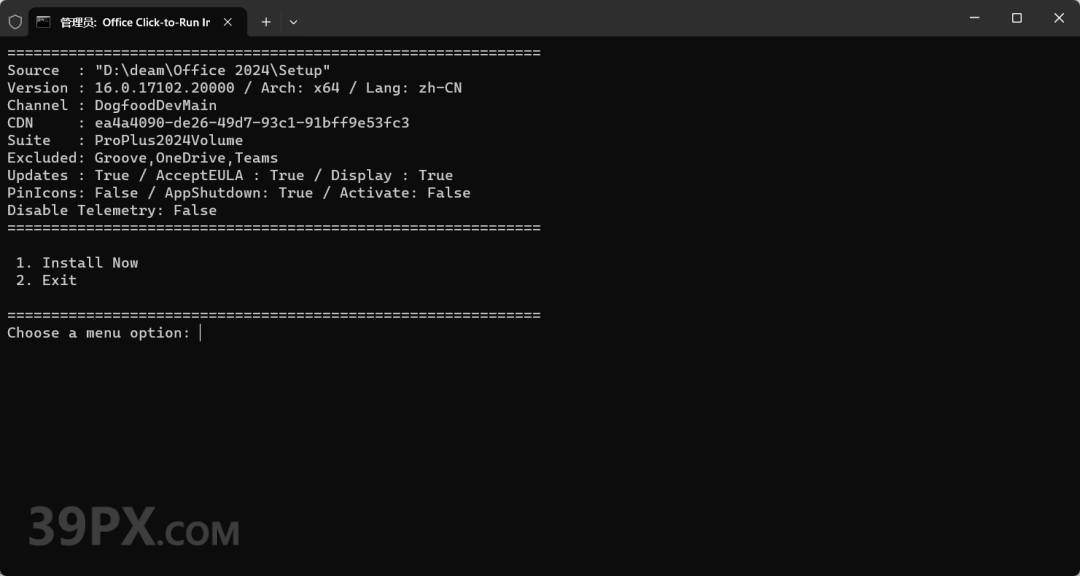Click the DogfoodDevMain channel text
Image resolution: width=1080 pixels, height=576 pixels.
156,105
